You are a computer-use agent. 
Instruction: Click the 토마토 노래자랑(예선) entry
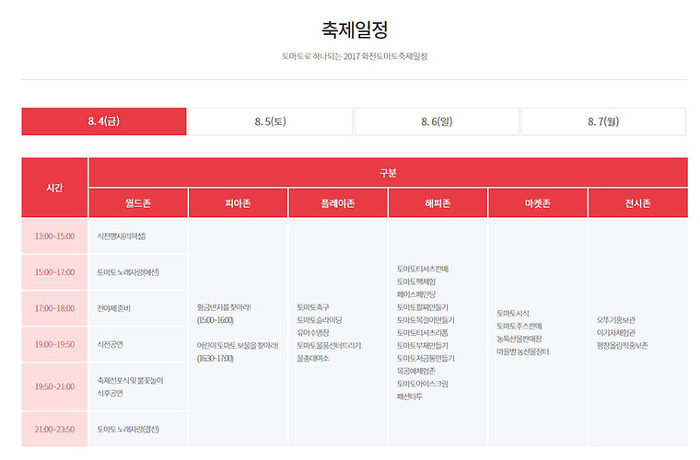click(x=128, y=272)
